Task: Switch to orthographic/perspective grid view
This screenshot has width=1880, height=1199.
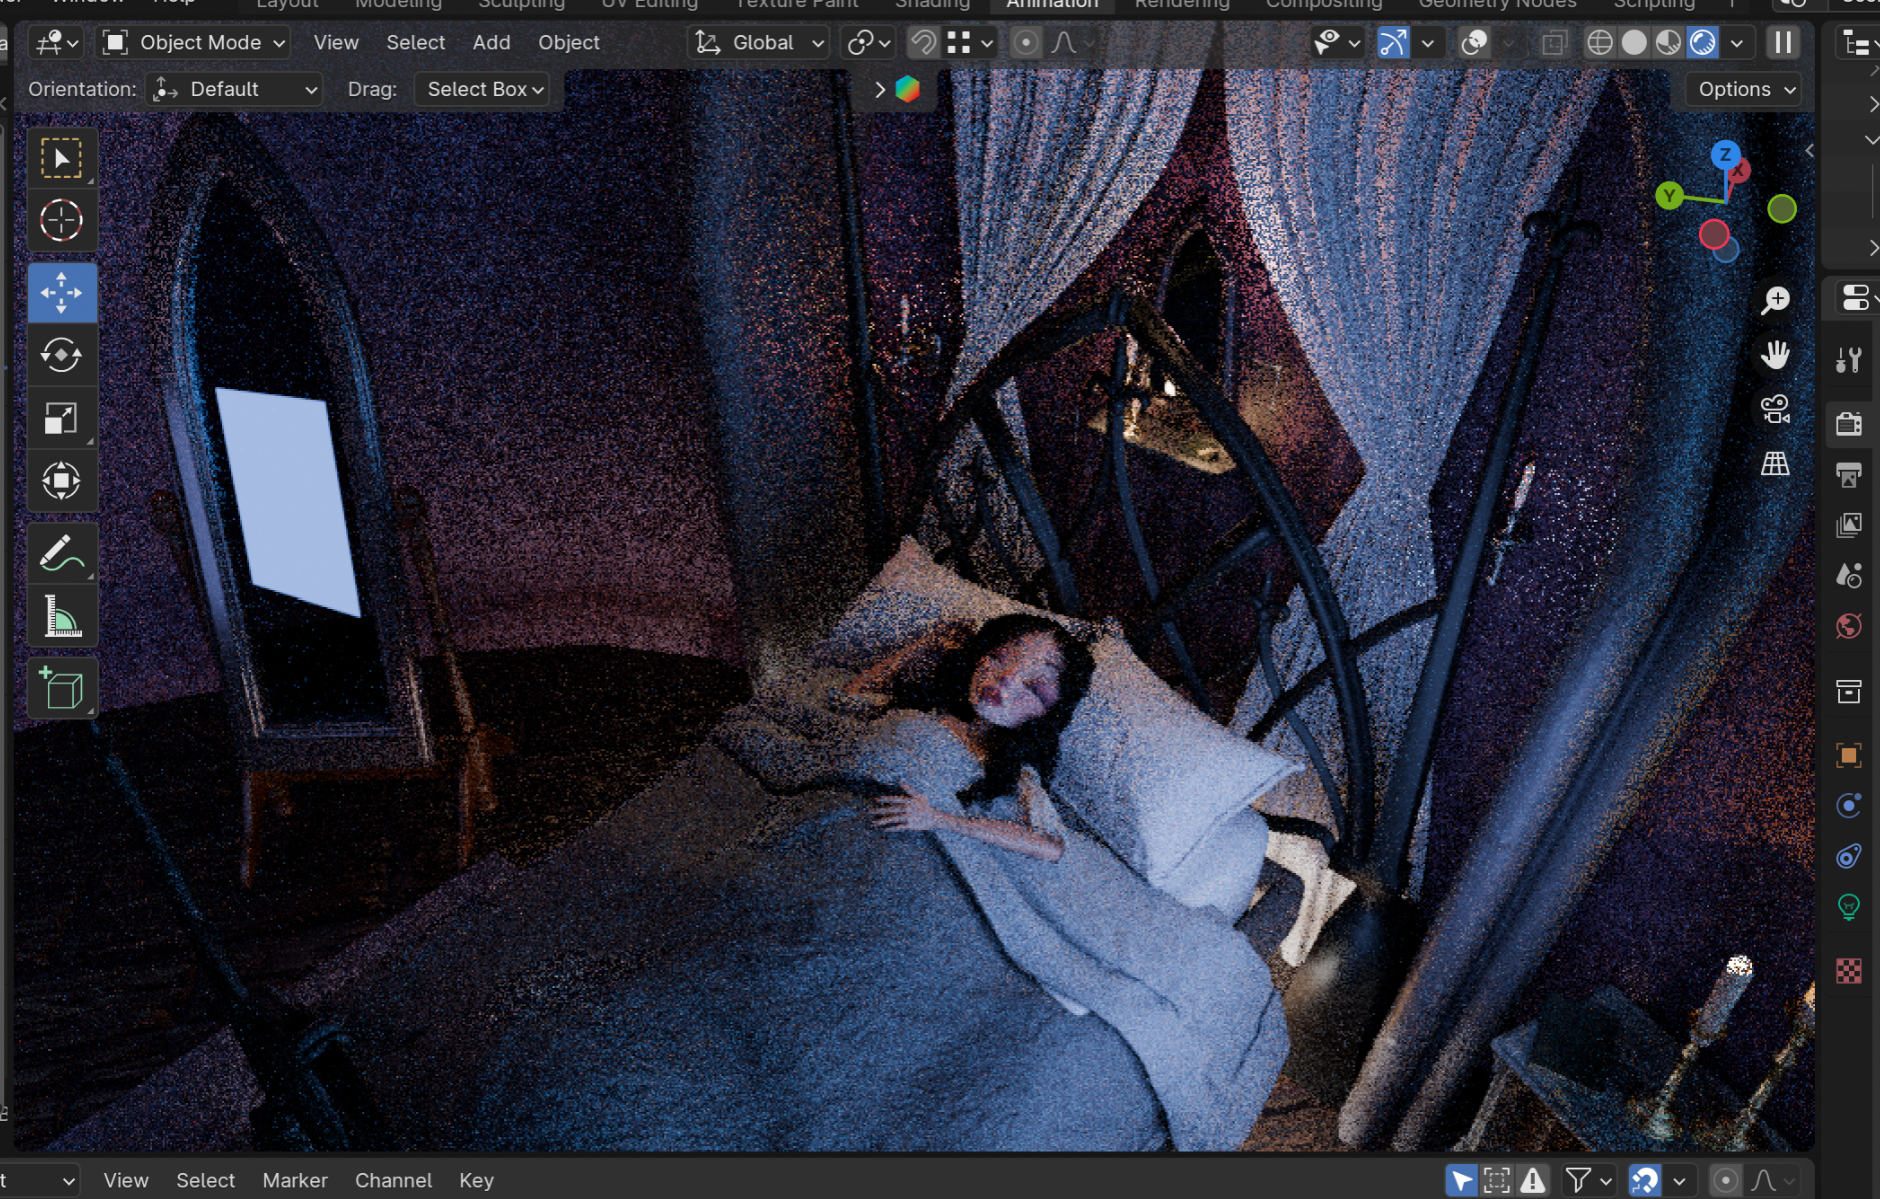Action: [1775, 463]
